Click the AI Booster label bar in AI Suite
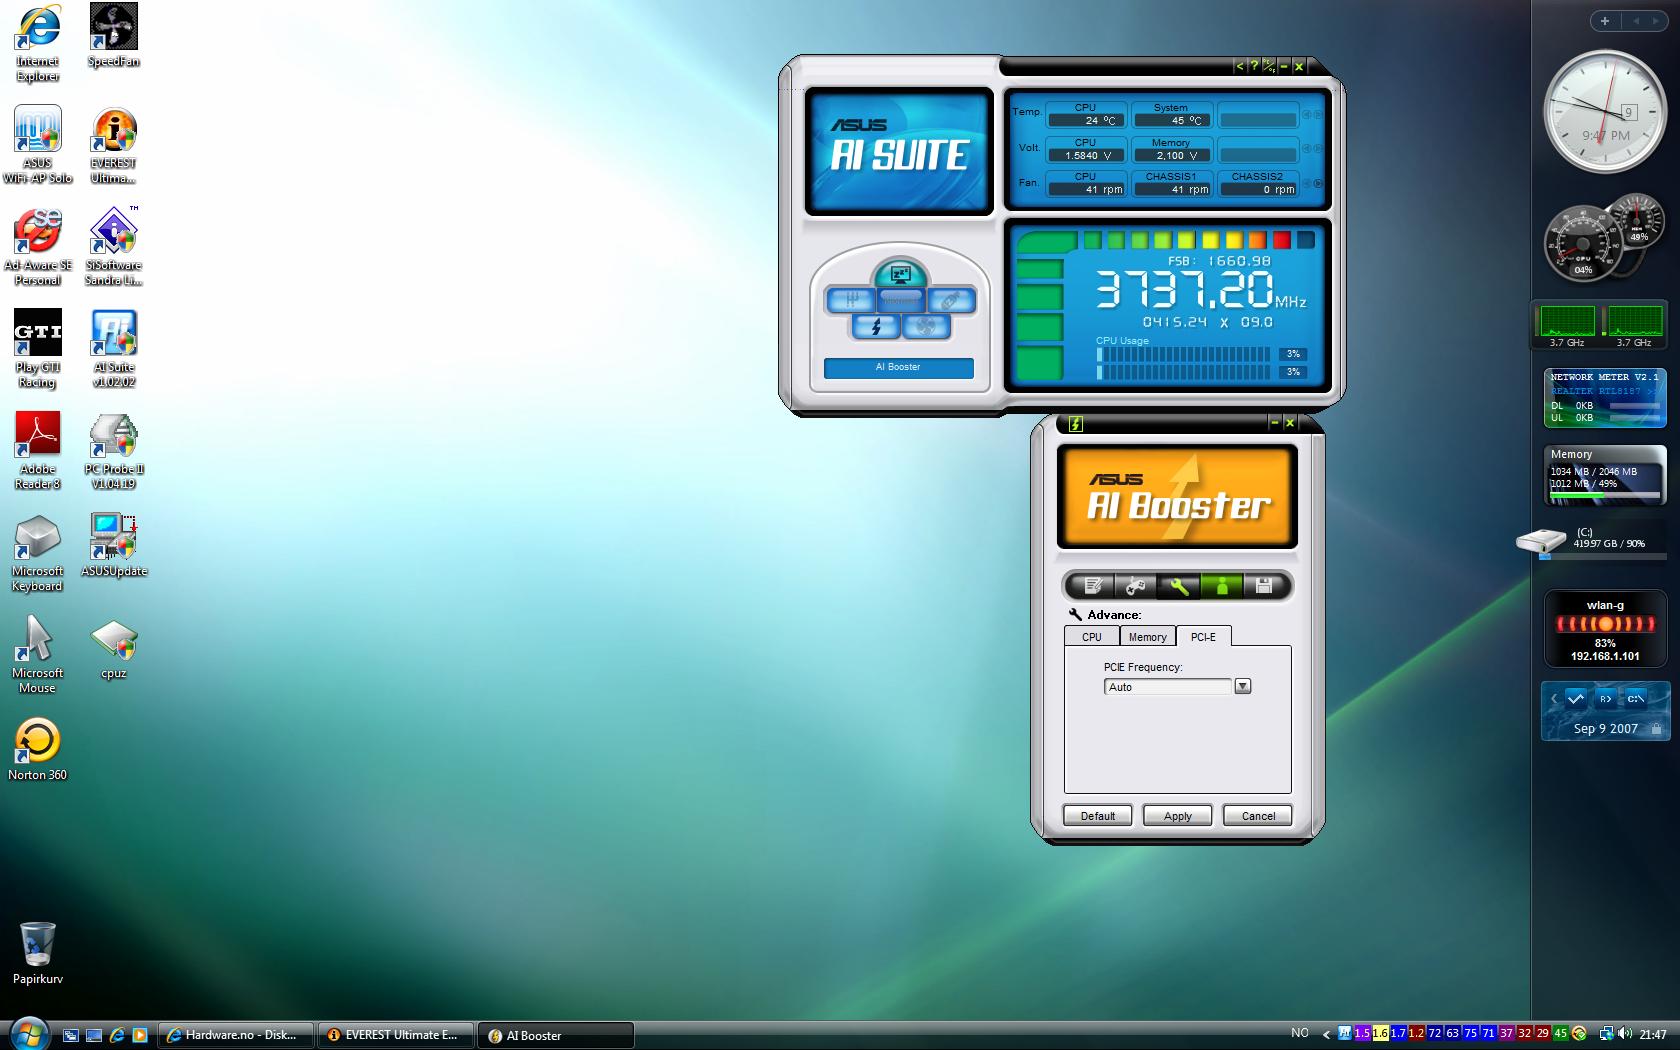1680x1050 pixels. pyautogui.click(x=898, y=367)
